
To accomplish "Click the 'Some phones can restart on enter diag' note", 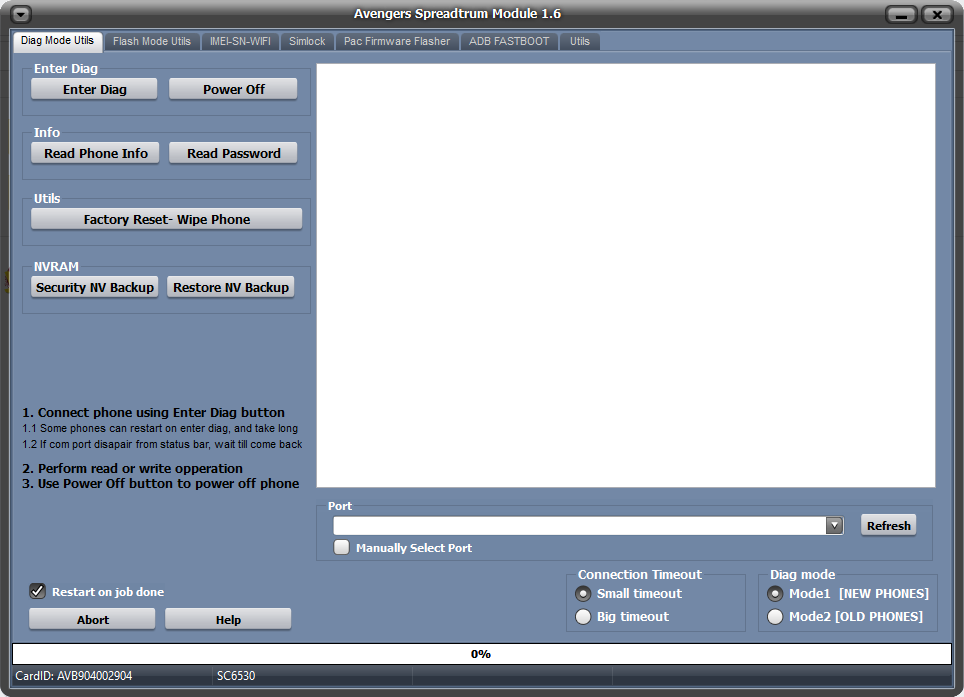I will pyautogui.click(x=160, y=428).
